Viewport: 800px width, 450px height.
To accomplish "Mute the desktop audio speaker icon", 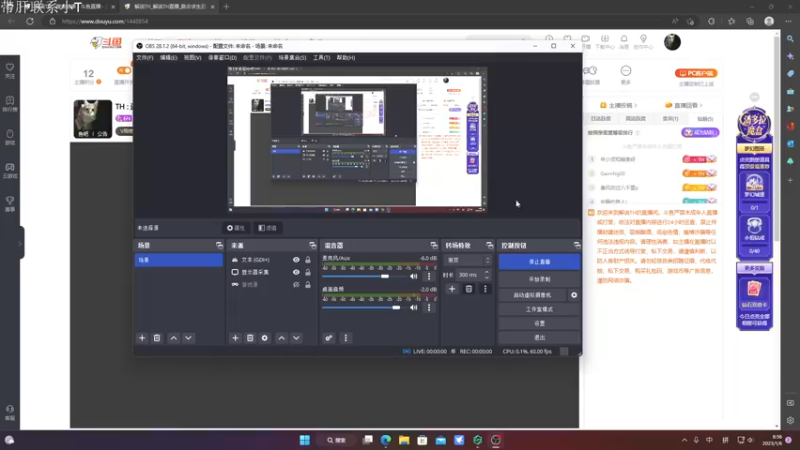I will [414, 308].
